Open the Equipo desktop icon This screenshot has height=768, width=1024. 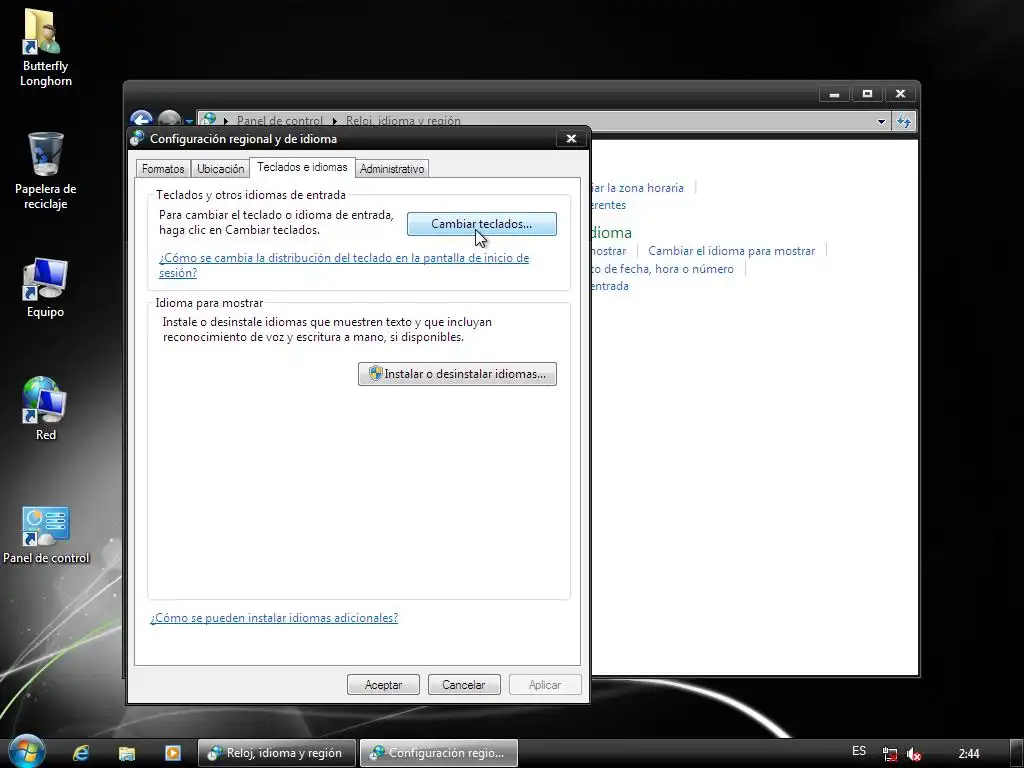click(45, 287)
